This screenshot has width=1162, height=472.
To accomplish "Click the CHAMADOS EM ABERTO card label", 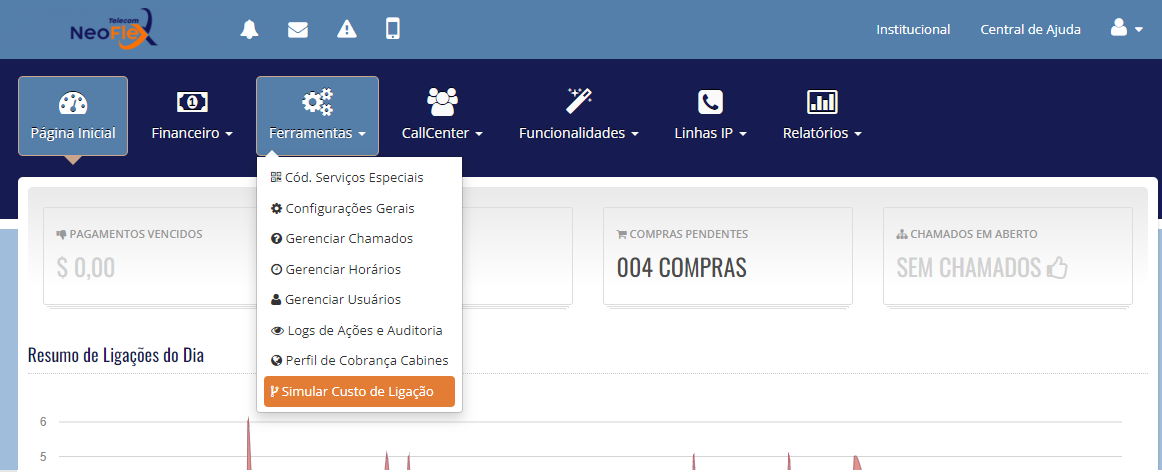I will coord(973,234).
